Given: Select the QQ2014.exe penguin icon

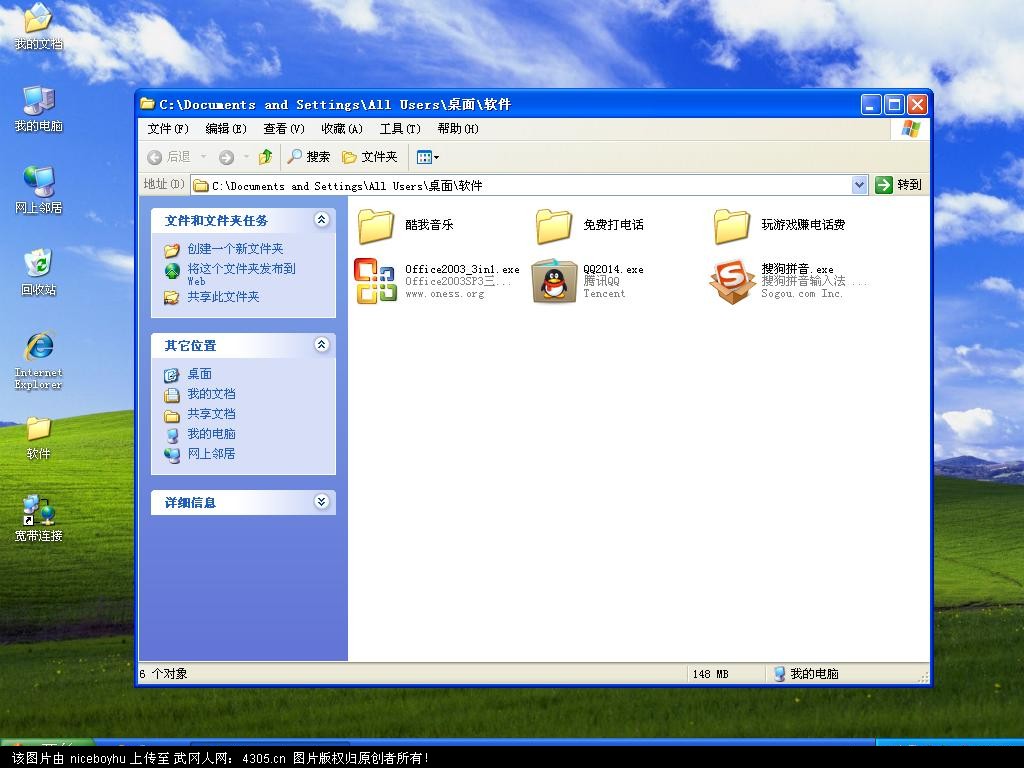Looking at the screenshot, I should coord(554,281).
